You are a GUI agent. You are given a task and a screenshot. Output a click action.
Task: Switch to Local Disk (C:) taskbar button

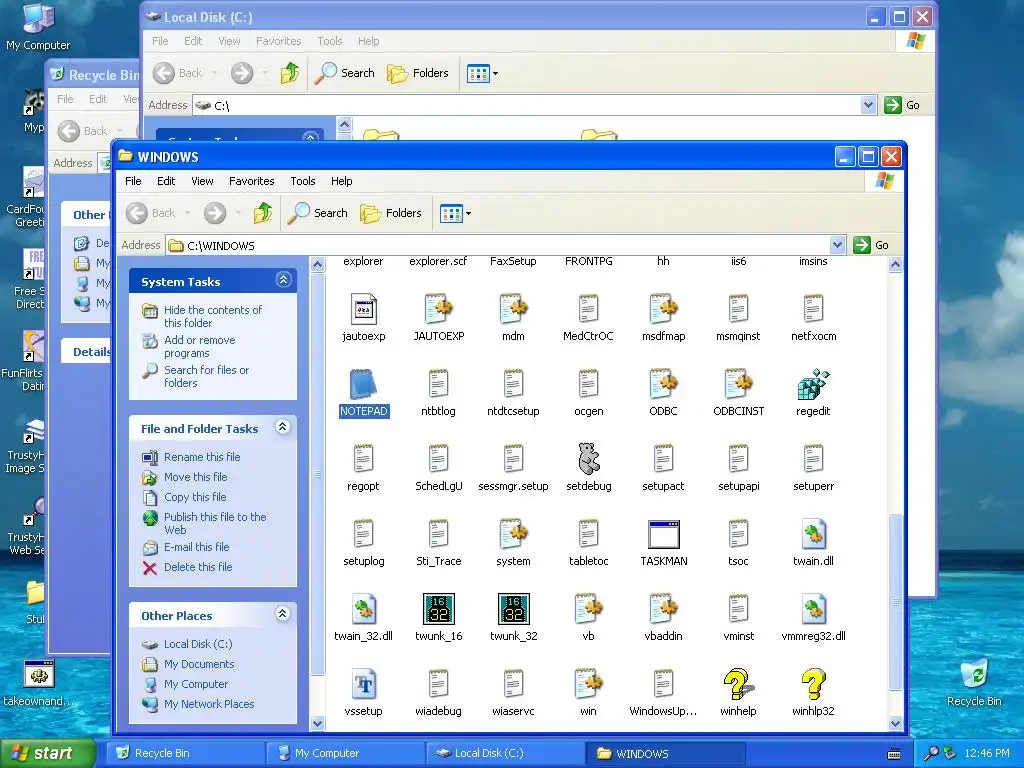click(505, 753)
